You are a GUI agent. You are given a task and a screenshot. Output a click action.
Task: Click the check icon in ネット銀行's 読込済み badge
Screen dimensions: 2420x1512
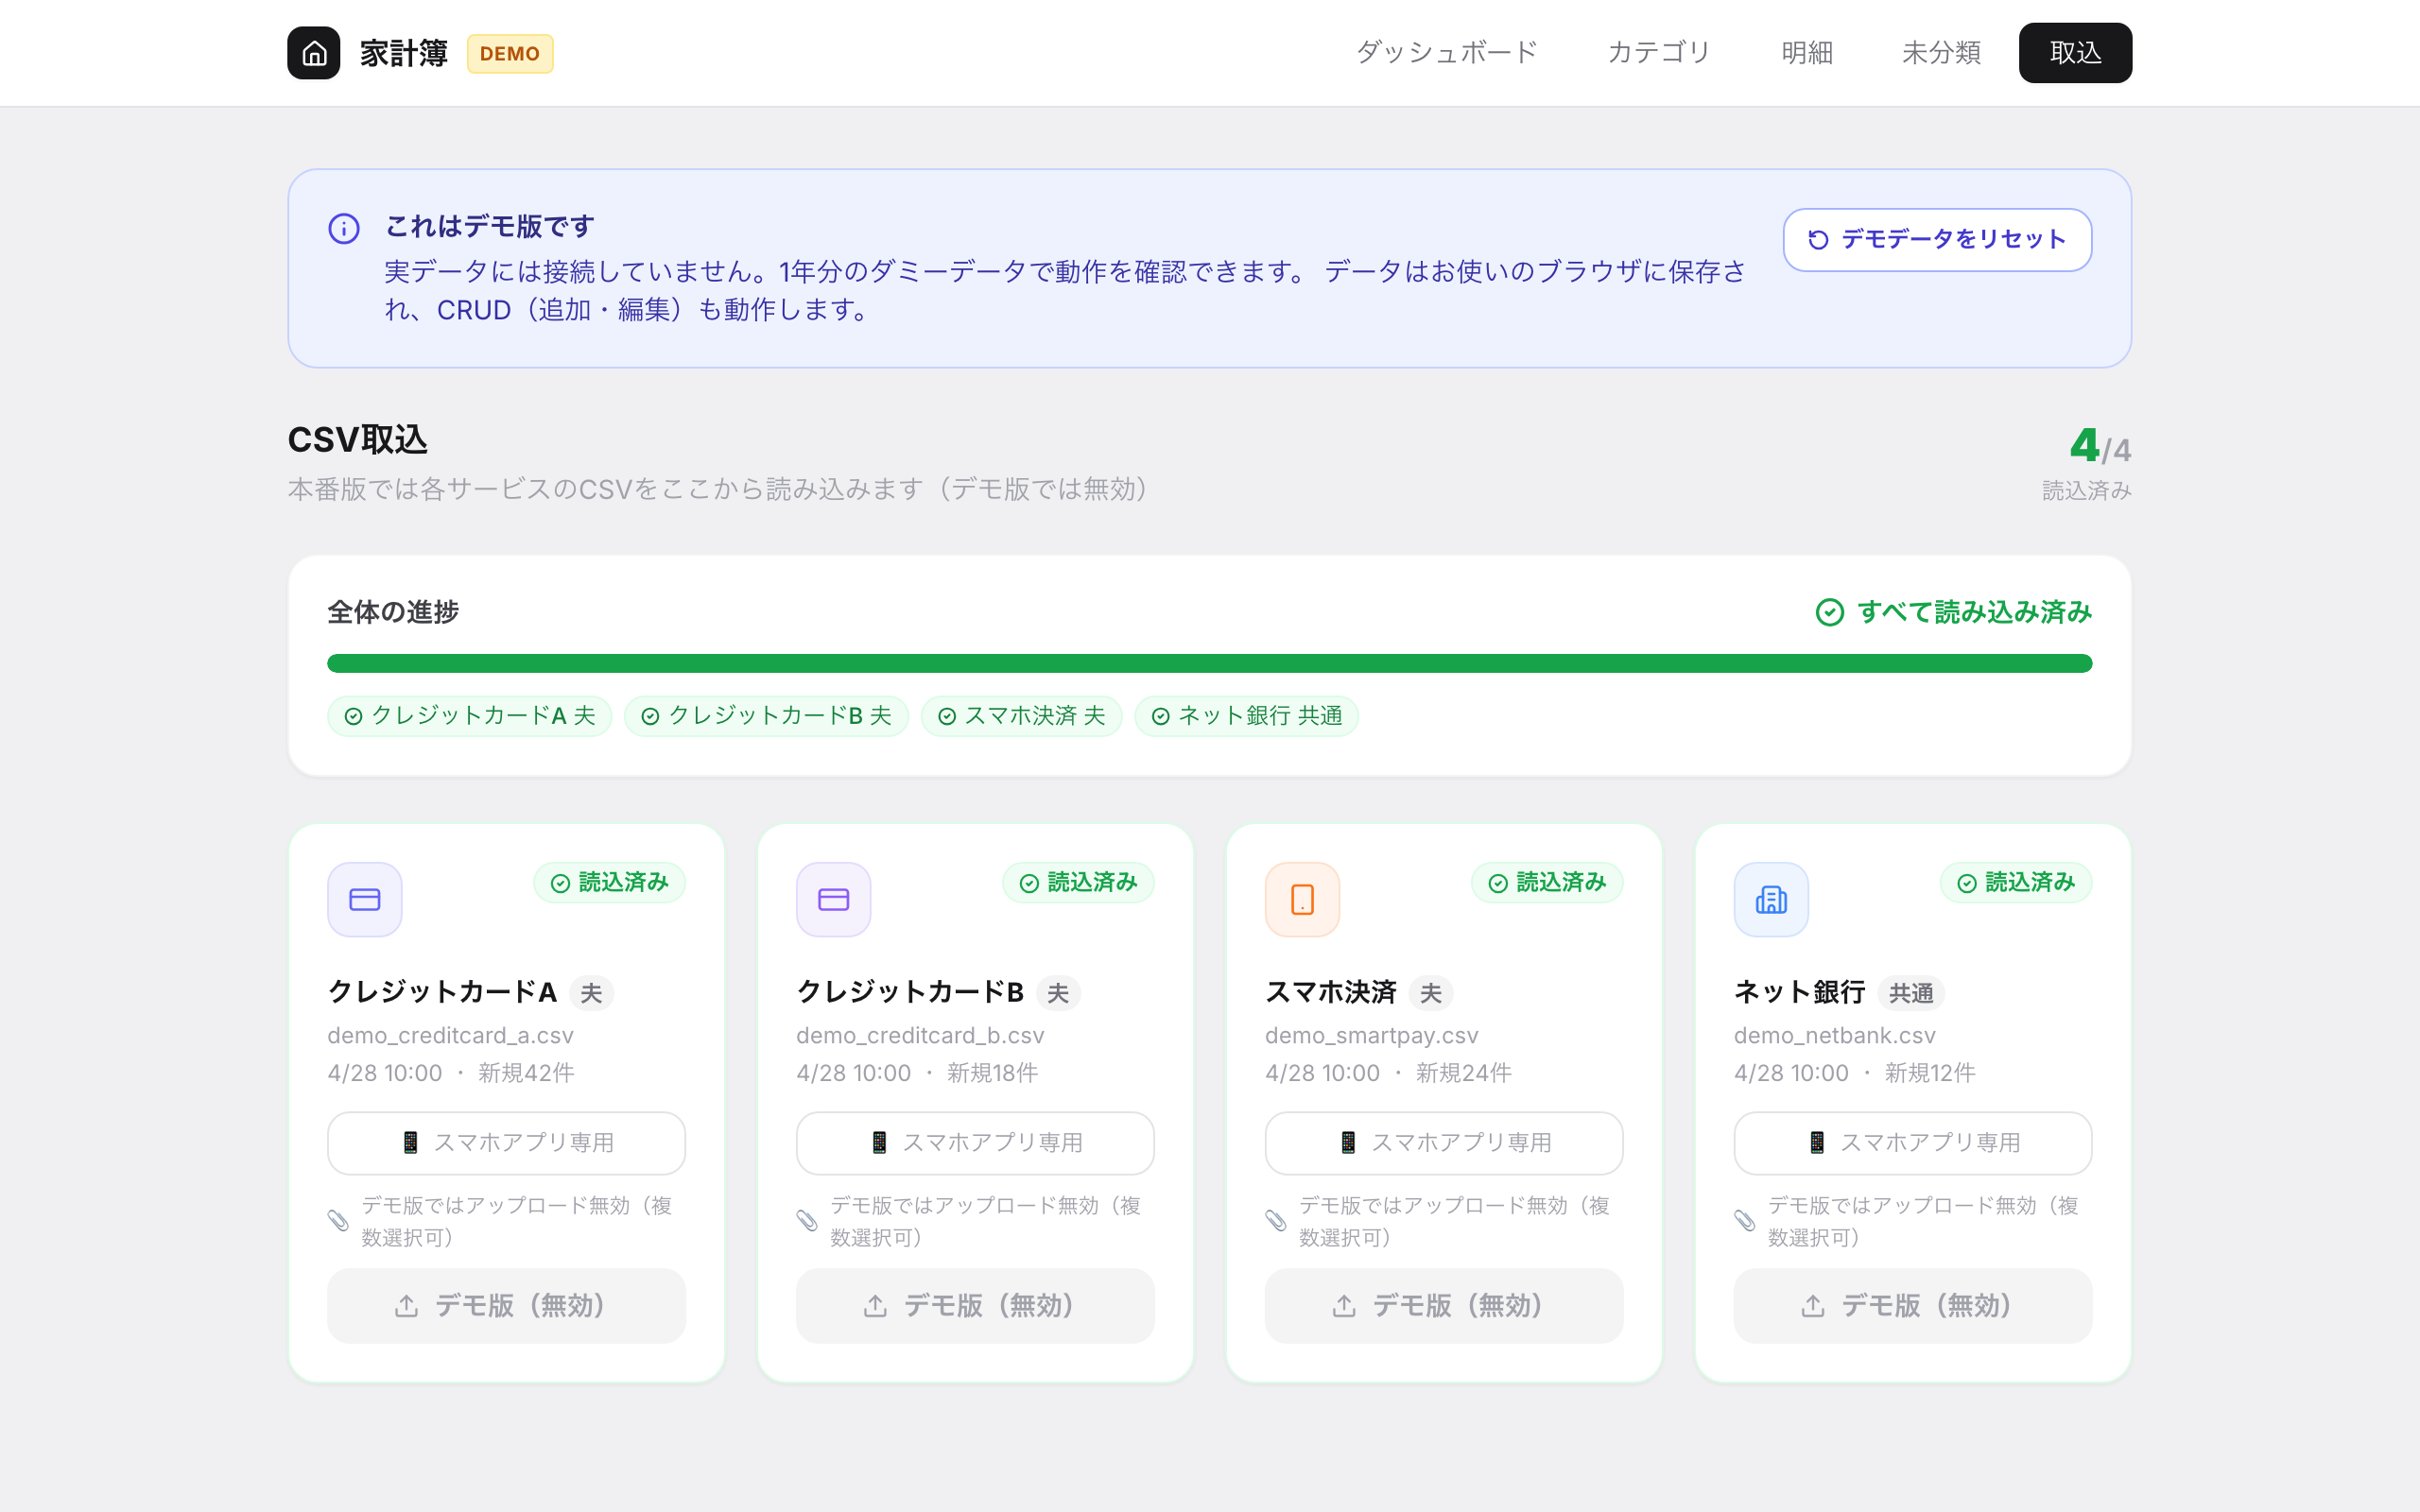pyautogui.click(x=1967, y=883)
